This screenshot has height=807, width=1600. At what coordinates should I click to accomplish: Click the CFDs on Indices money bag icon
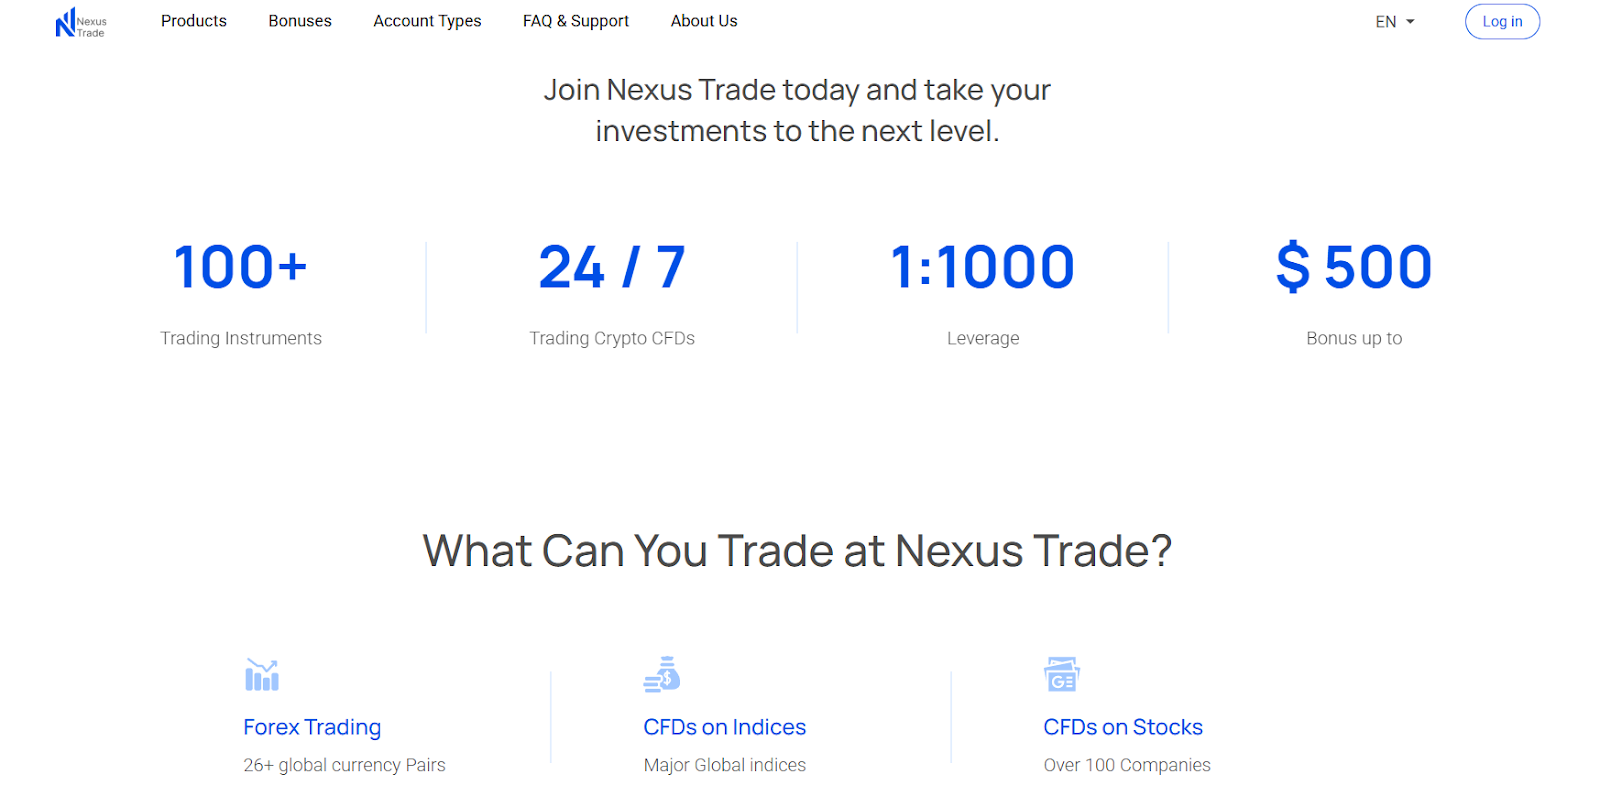[x=662, y=675]
